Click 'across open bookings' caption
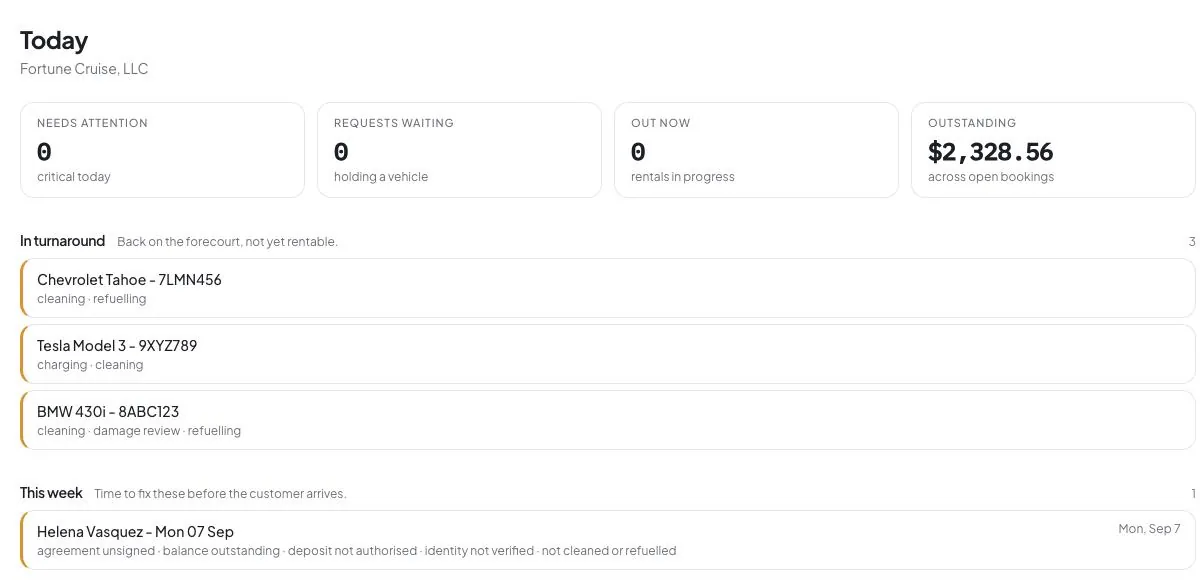The height and width of the screenshot is (580, 1200). point(991,177)
